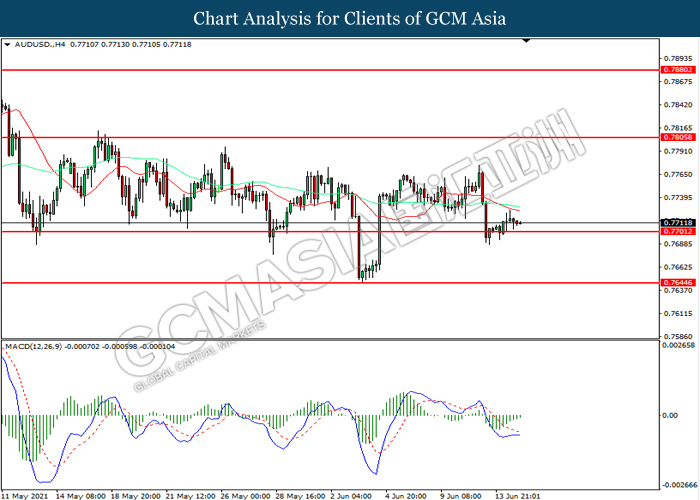Select the 0.76446 red price label

click(677, 283)
